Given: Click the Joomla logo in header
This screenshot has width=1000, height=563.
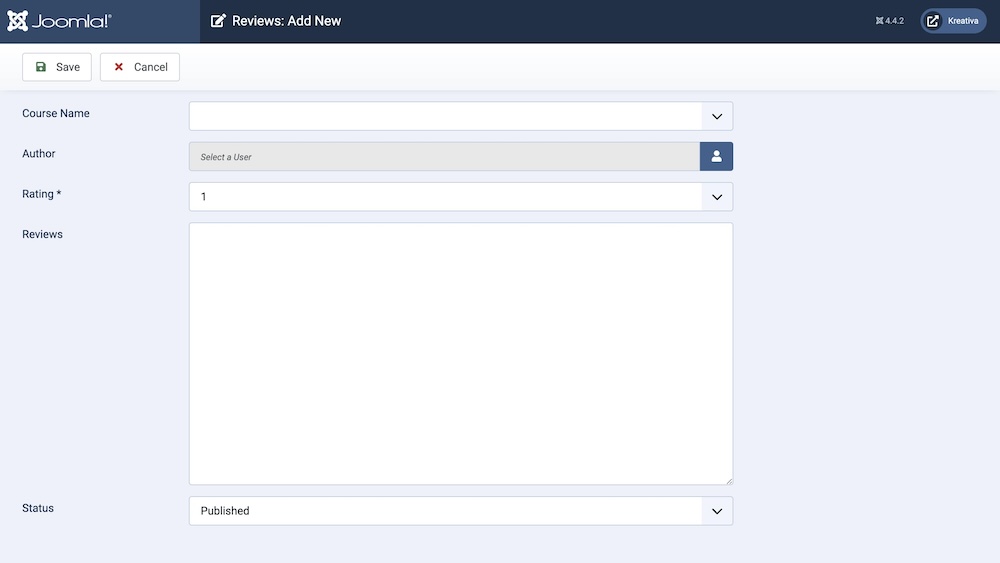Looking at the screenshot, I should [x=59, y=21].
